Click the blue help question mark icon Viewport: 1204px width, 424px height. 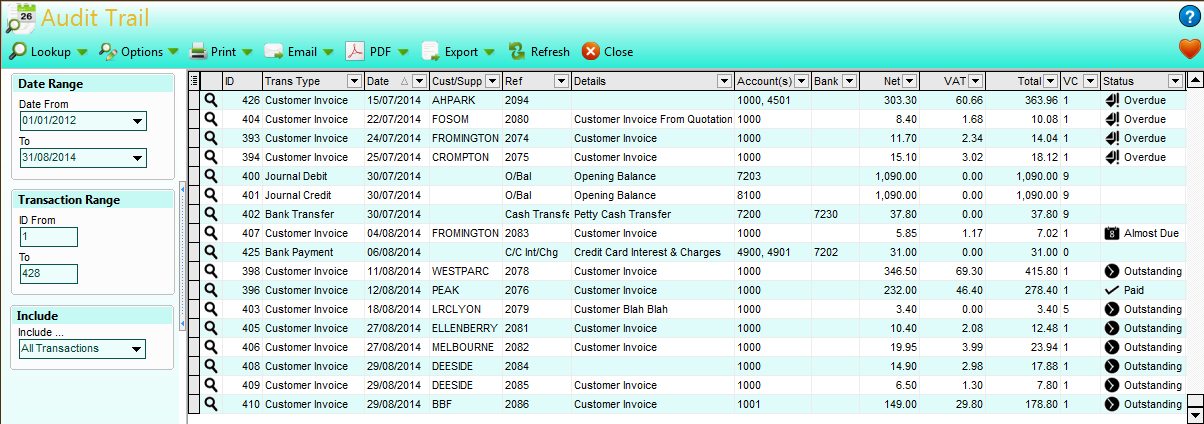pyautogui.click(x=1188, y=15)
